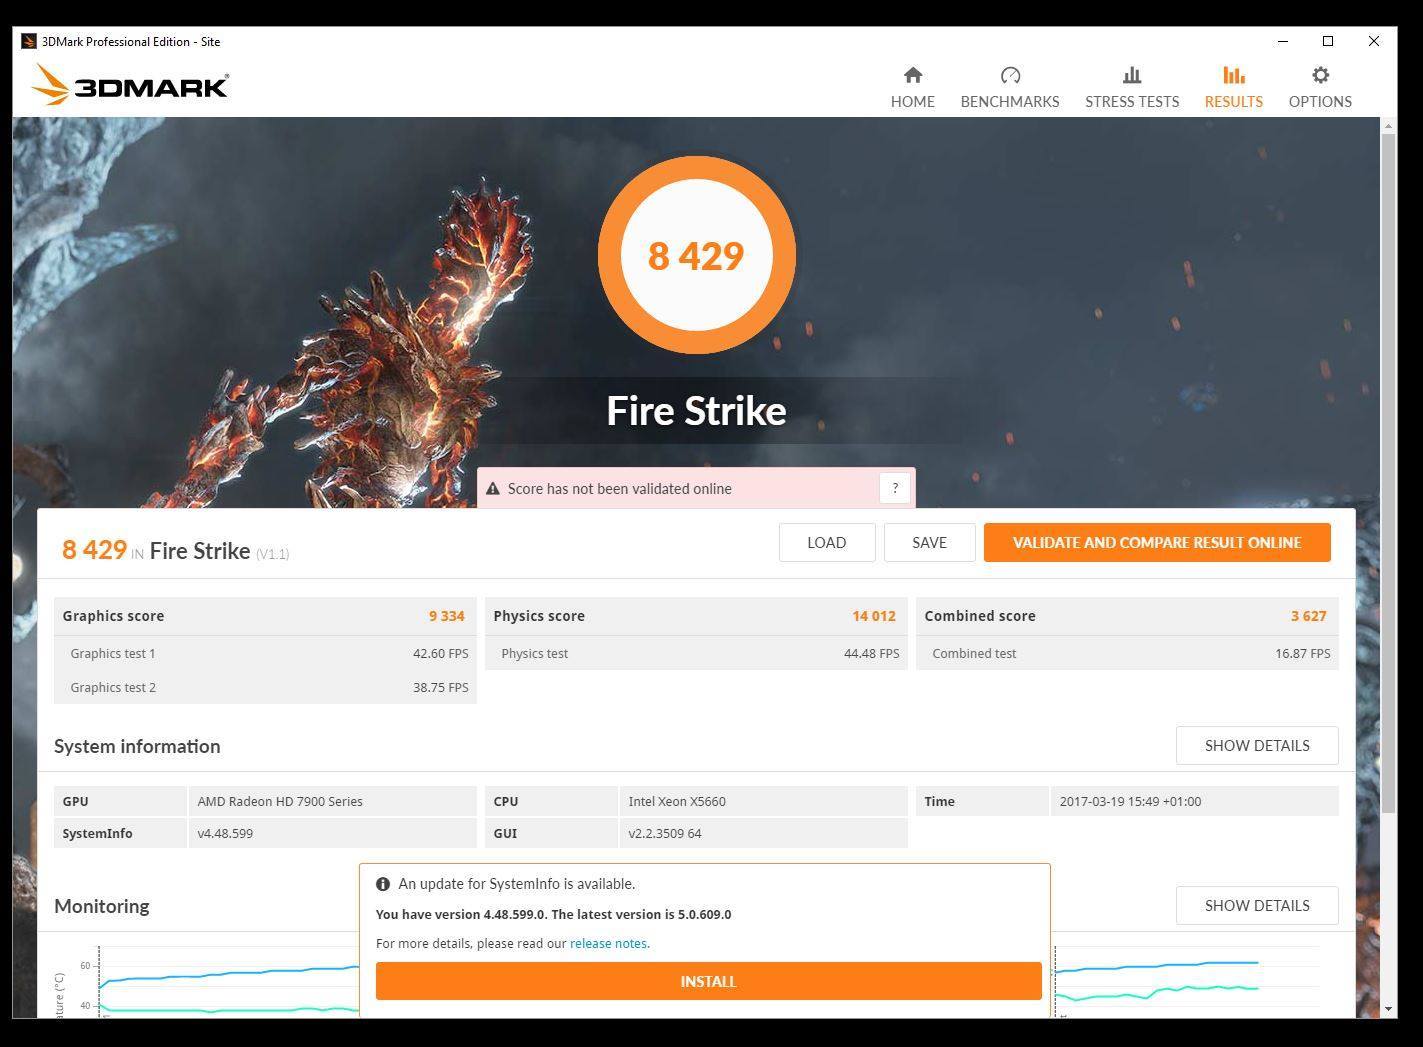Click the System information heading
The height and width of the screenshot is (1047, 1423).
point(137,746)
